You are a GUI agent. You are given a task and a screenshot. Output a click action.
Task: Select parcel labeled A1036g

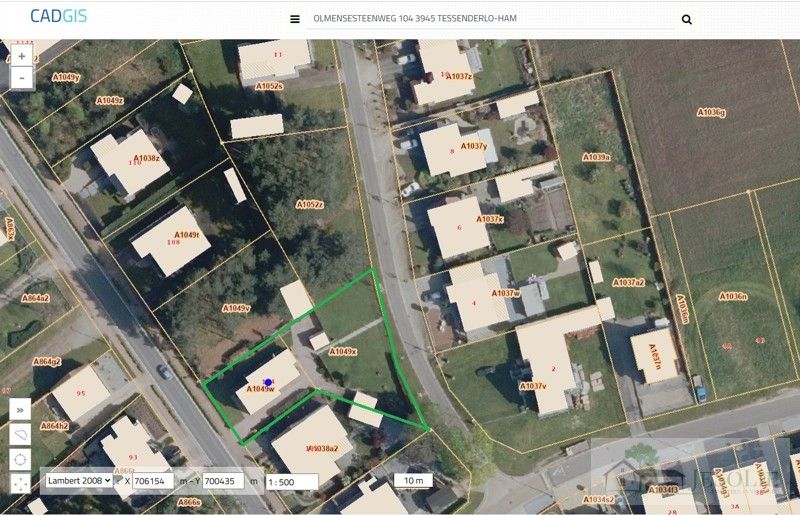[711, 112]
